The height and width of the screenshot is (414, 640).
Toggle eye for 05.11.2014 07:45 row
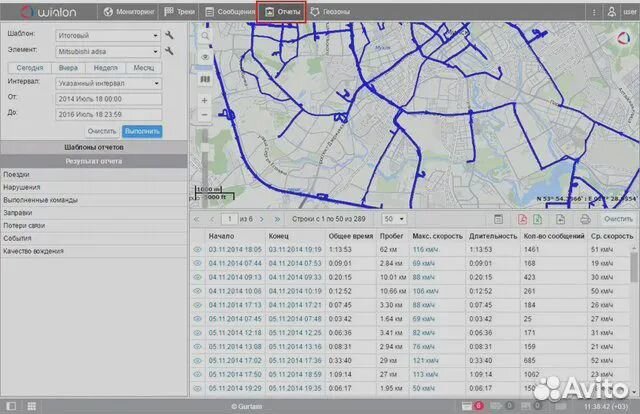[x=197, y=319]
